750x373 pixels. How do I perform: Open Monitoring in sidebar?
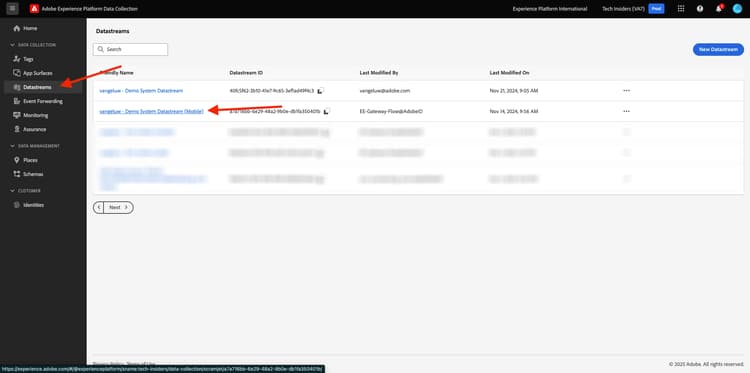pyautogui.click(x=35, y=115)
